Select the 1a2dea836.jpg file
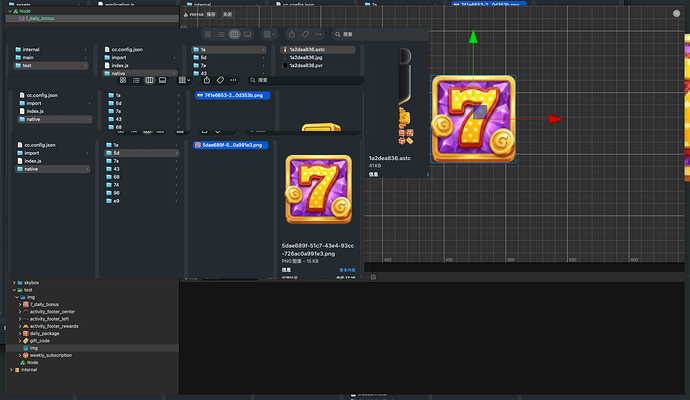Viewport: 690px width, 400px height. (305, 58)
